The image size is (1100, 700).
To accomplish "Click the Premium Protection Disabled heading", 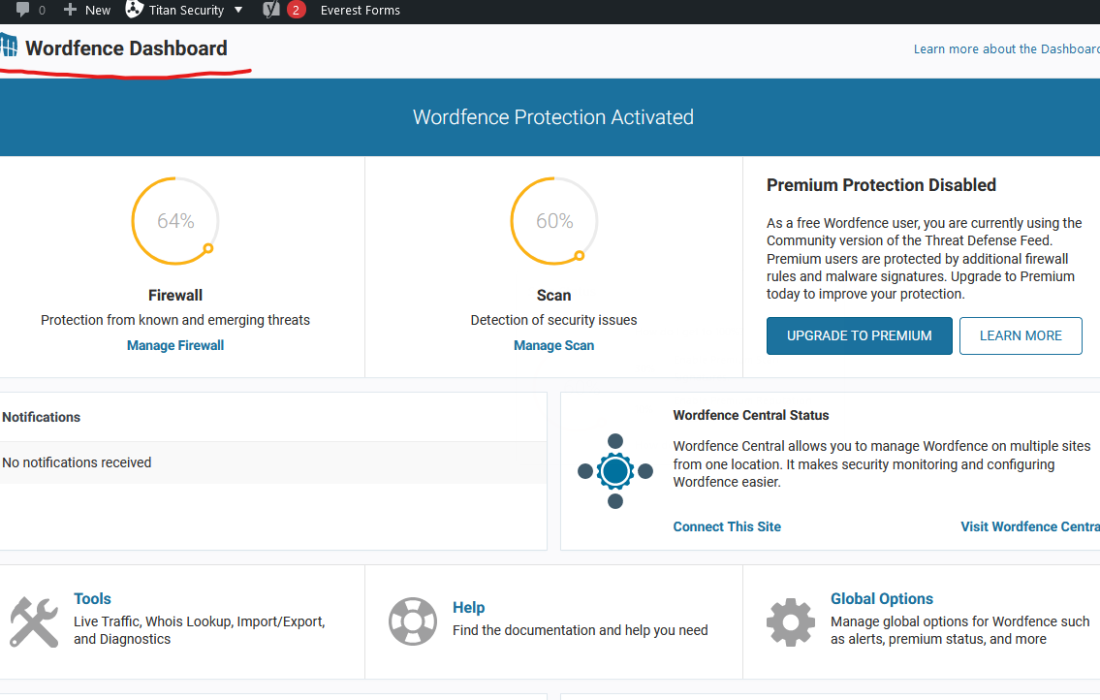I will pyautogui.click(x=881, y=185).
